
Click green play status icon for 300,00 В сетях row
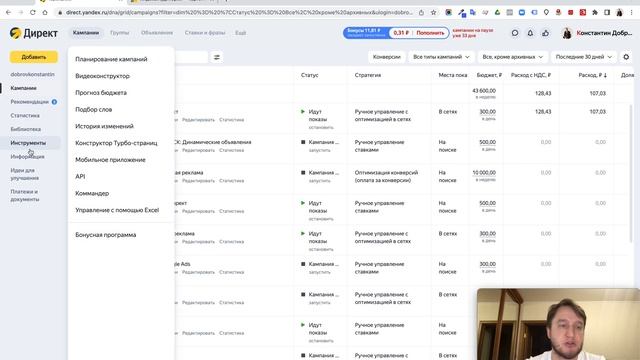click(x=303, y=111)
